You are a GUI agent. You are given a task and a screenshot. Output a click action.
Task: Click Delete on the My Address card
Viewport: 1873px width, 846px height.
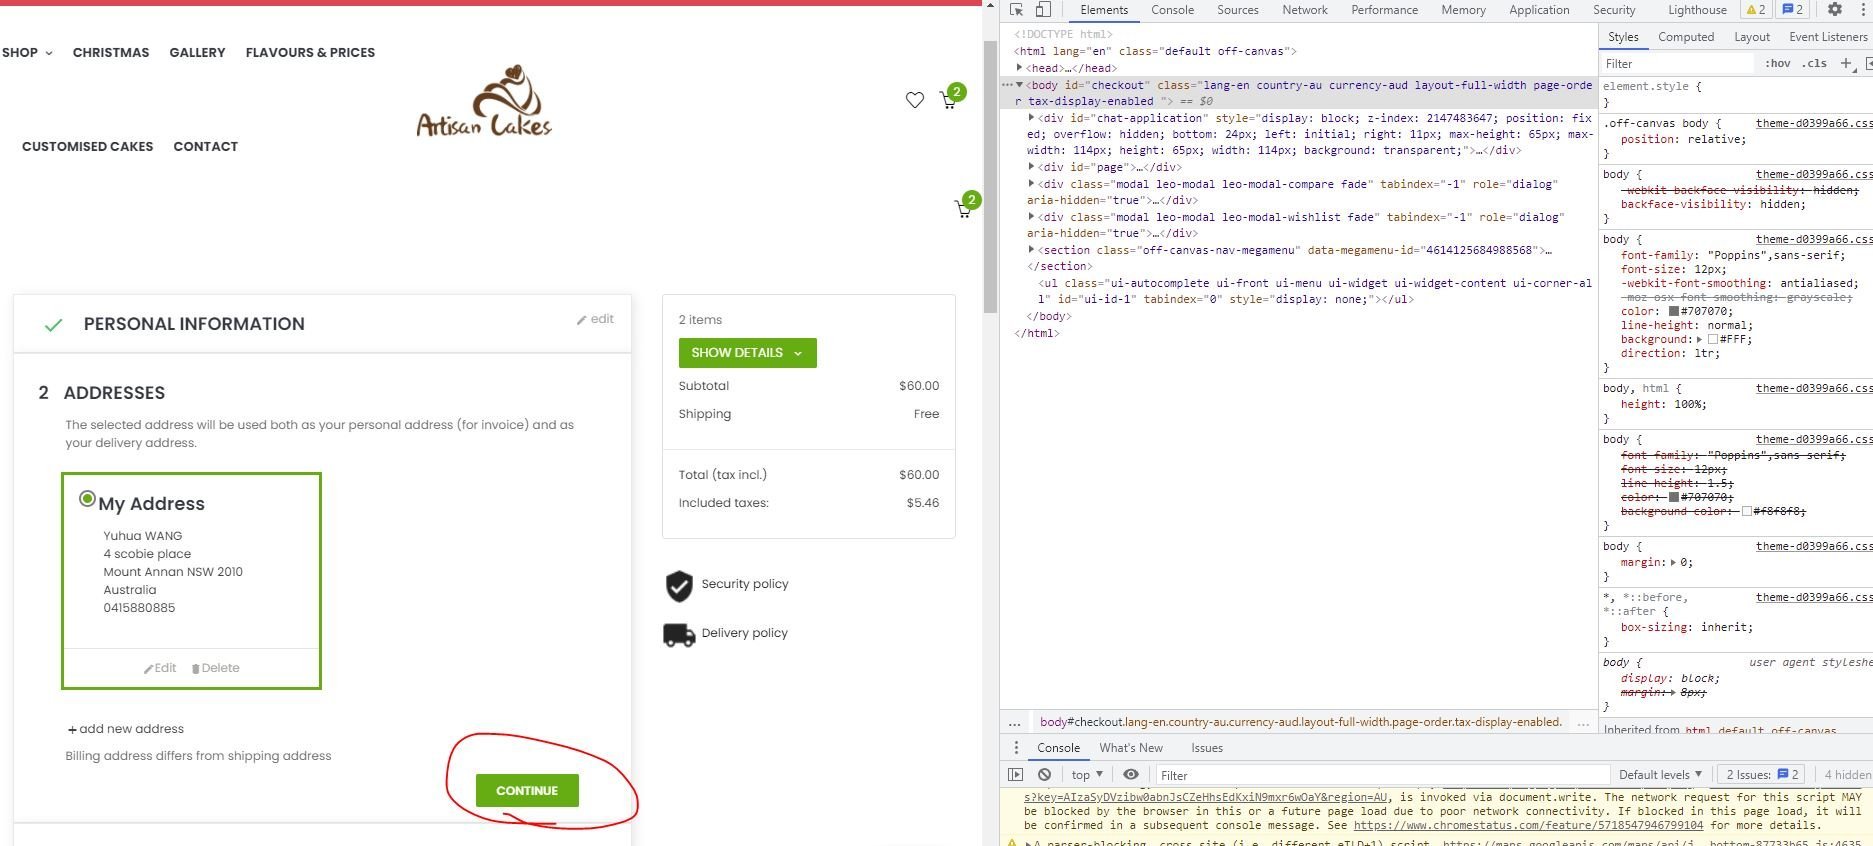pos(216,668)
